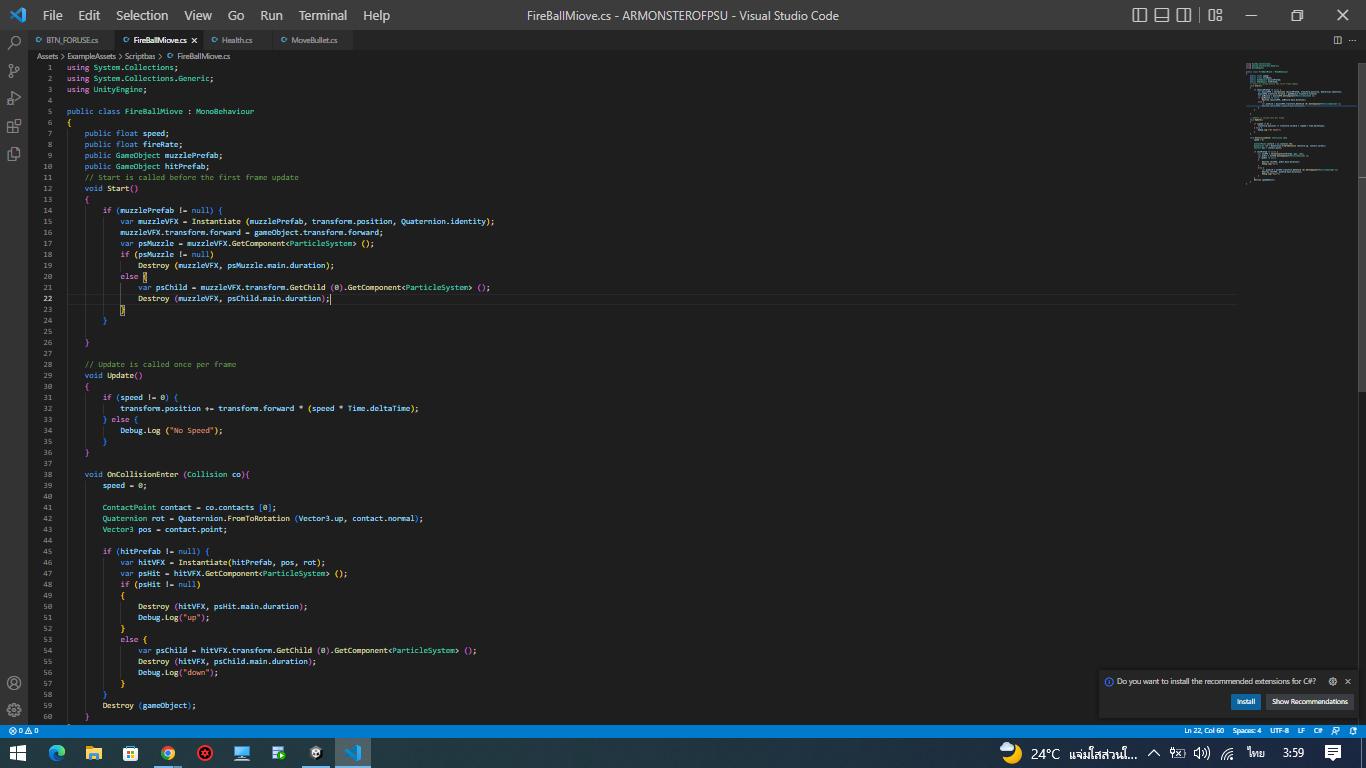
Task: Toggle the bottom panel layout icon
Action: (x=1162, y=15)
